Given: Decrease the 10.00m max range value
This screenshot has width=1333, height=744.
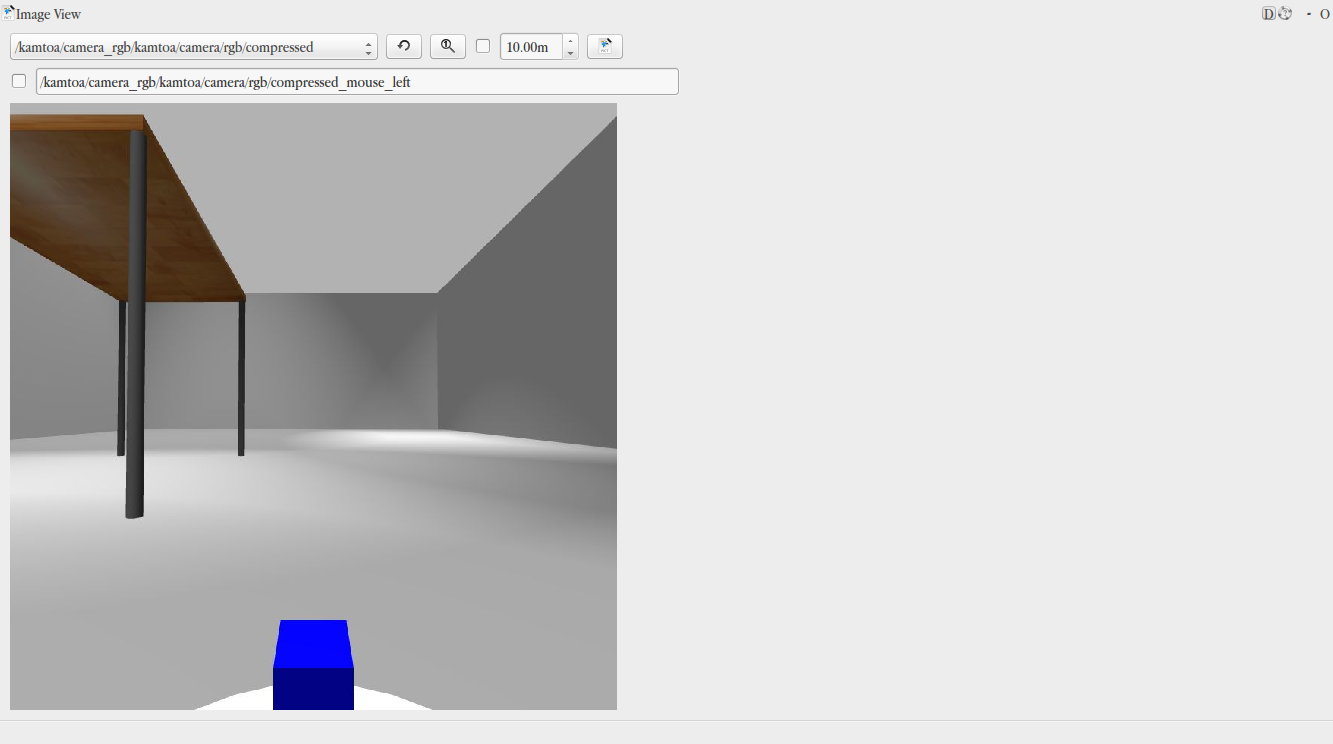Looking at the screenshot, I should pyautogui.click(x=570, y=53).
